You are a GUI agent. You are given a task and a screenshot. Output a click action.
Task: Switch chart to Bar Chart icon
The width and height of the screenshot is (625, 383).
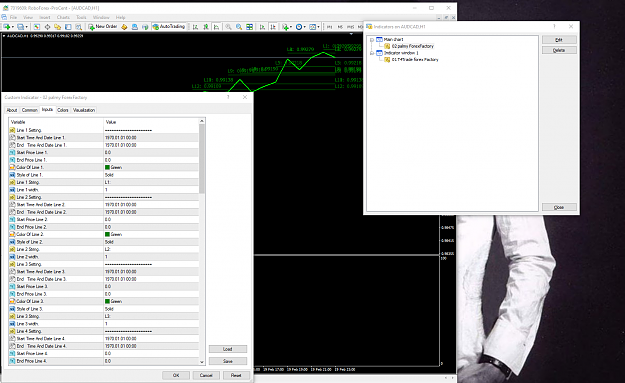tap(195, 27)
